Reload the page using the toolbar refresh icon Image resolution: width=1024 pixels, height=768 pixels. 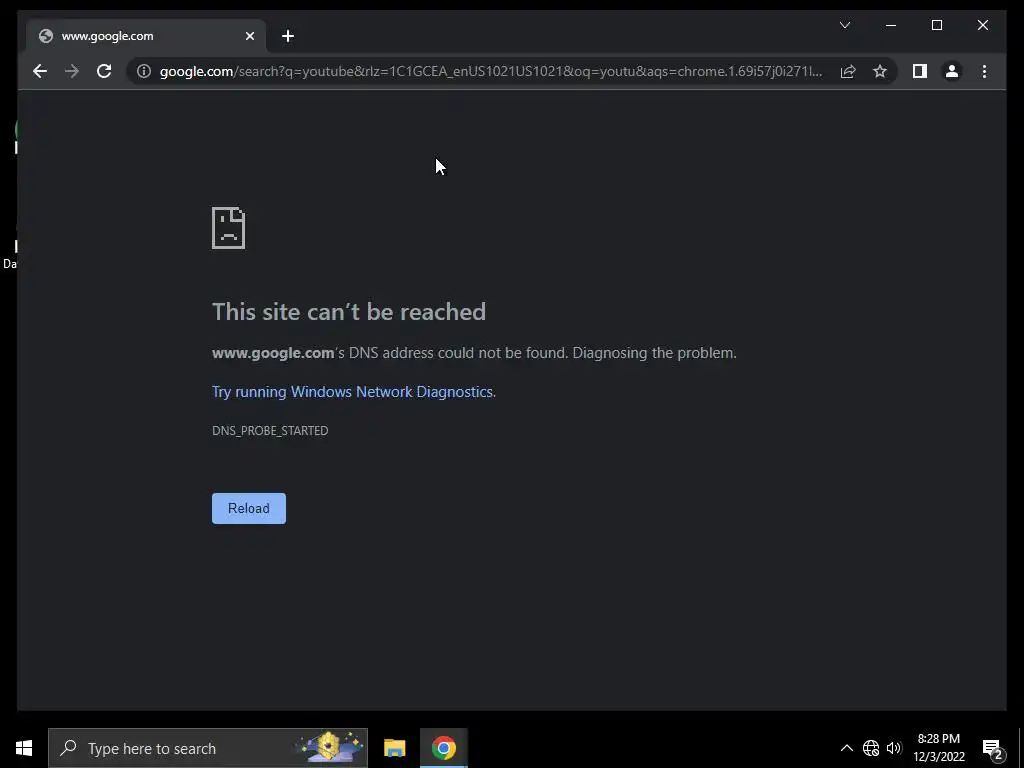click(x=104, y=71)
